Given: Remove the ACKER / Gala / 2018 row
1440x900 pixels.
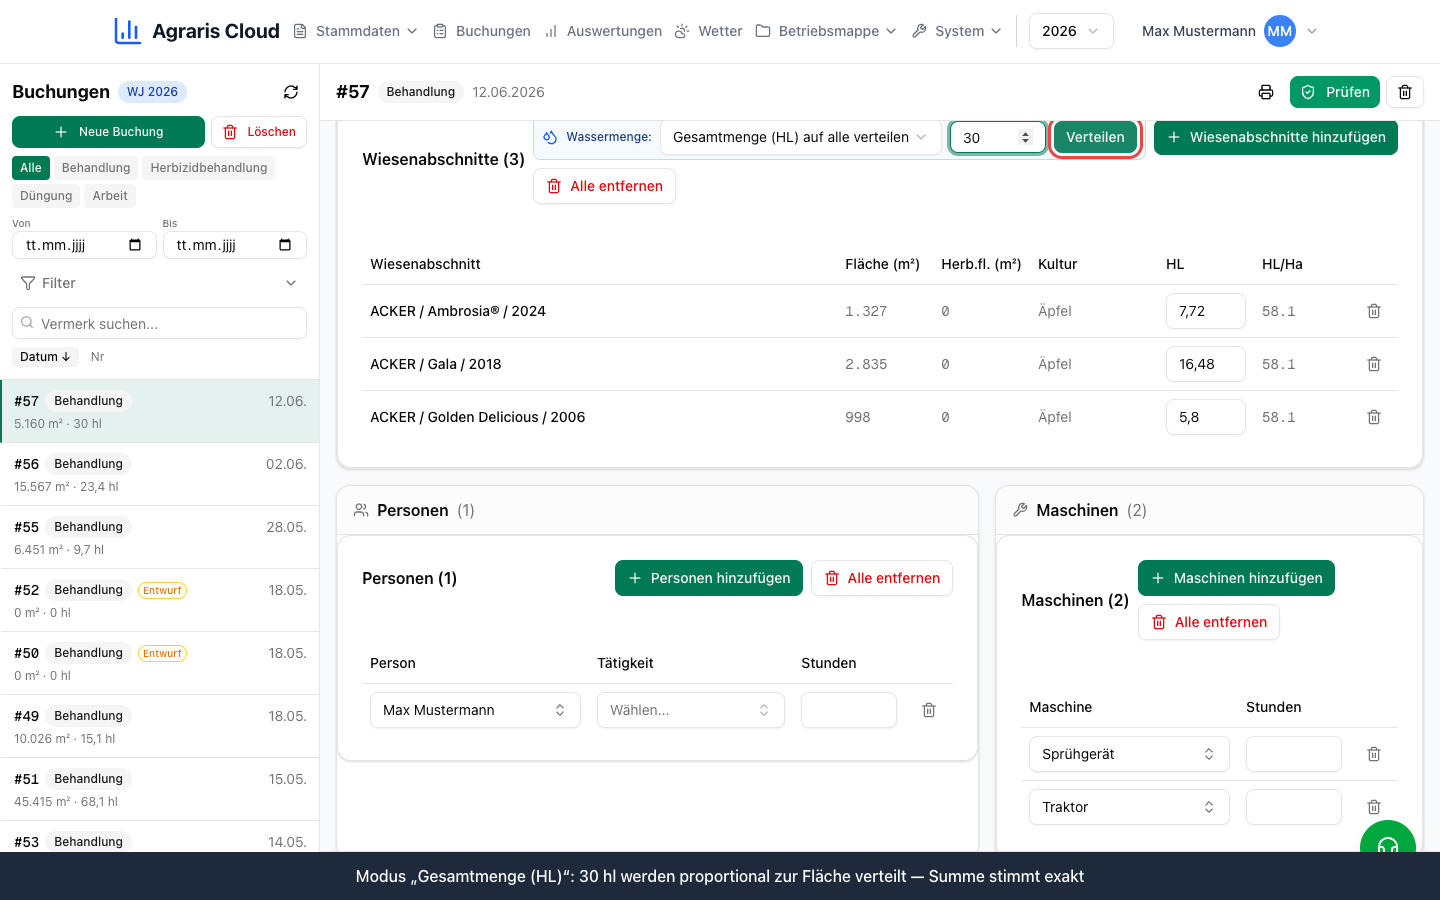Looking at the screenshot, I should (1374, 364).
